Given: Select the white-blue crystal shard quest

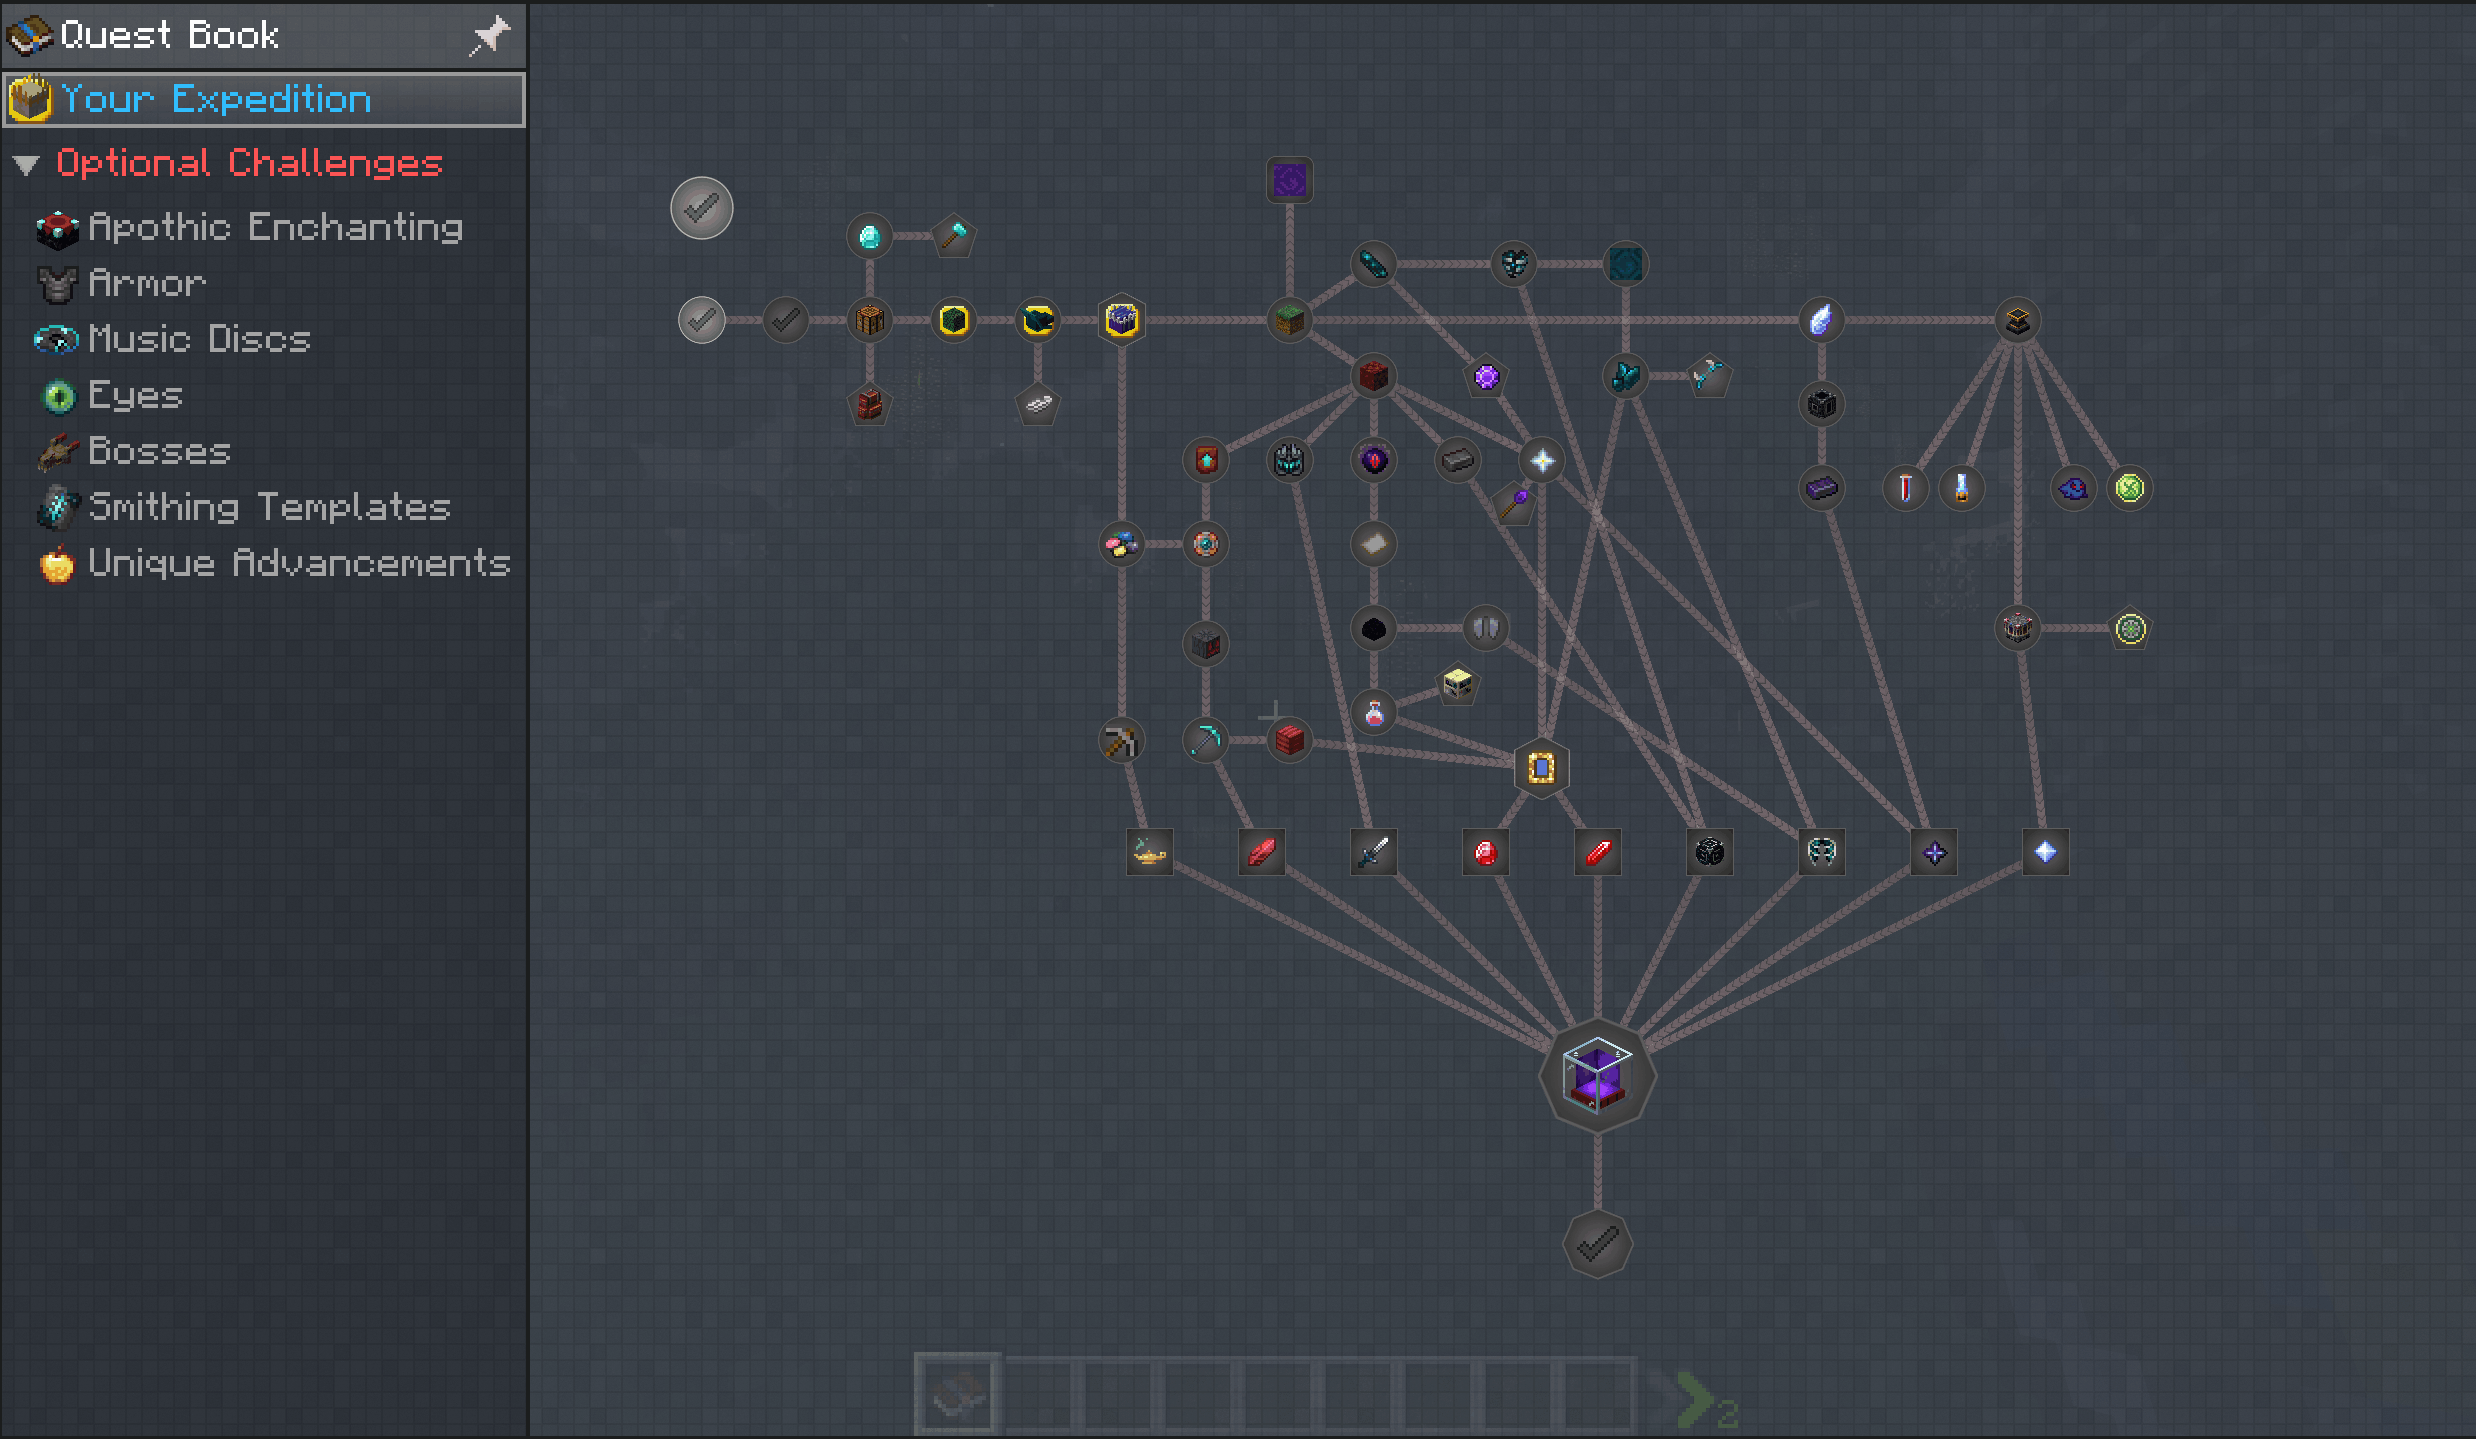Looking at the screenshot, I should point(1821,321).
